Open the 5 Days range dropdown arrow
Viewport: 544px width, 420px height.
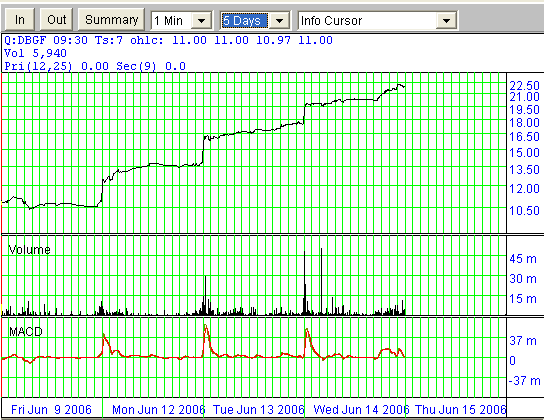pos(279,21)
